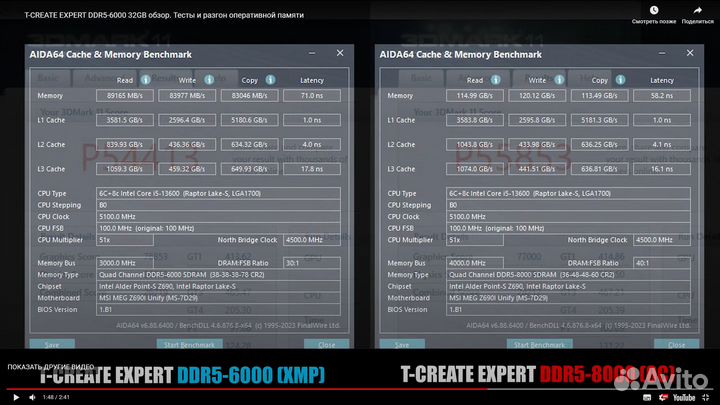
Task: Mute the video with the speaker icon
Action: [x=32, y=397]
